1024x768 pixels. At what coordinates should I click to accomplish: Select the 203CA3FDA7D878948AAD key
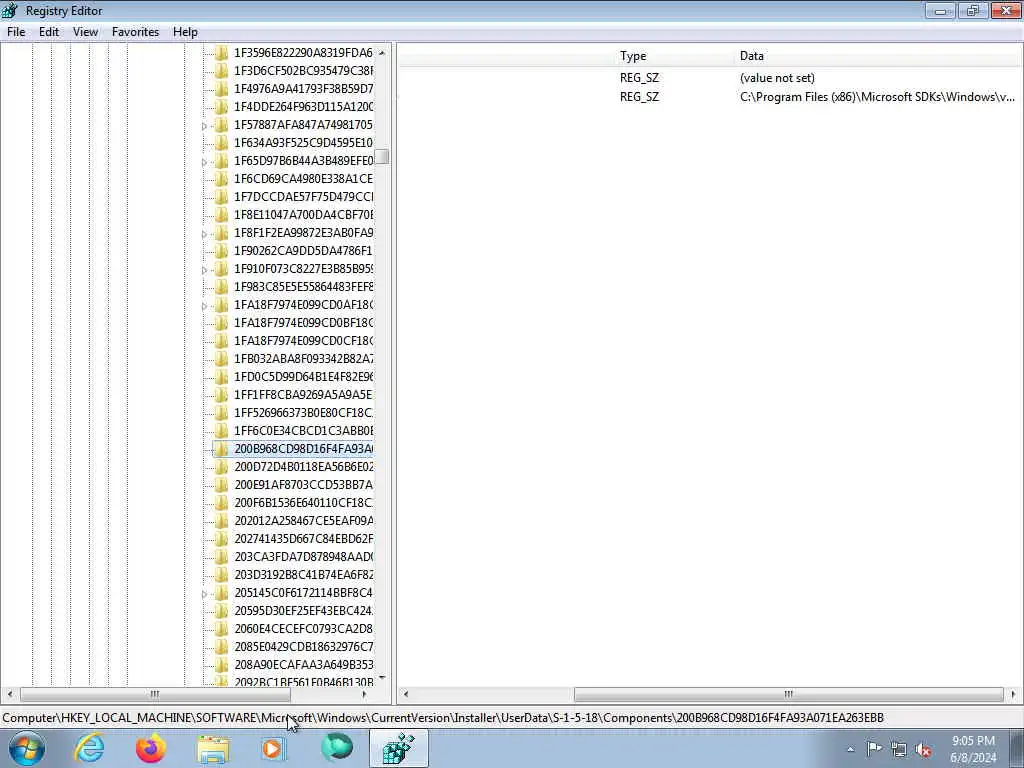[x=304, y=557]
